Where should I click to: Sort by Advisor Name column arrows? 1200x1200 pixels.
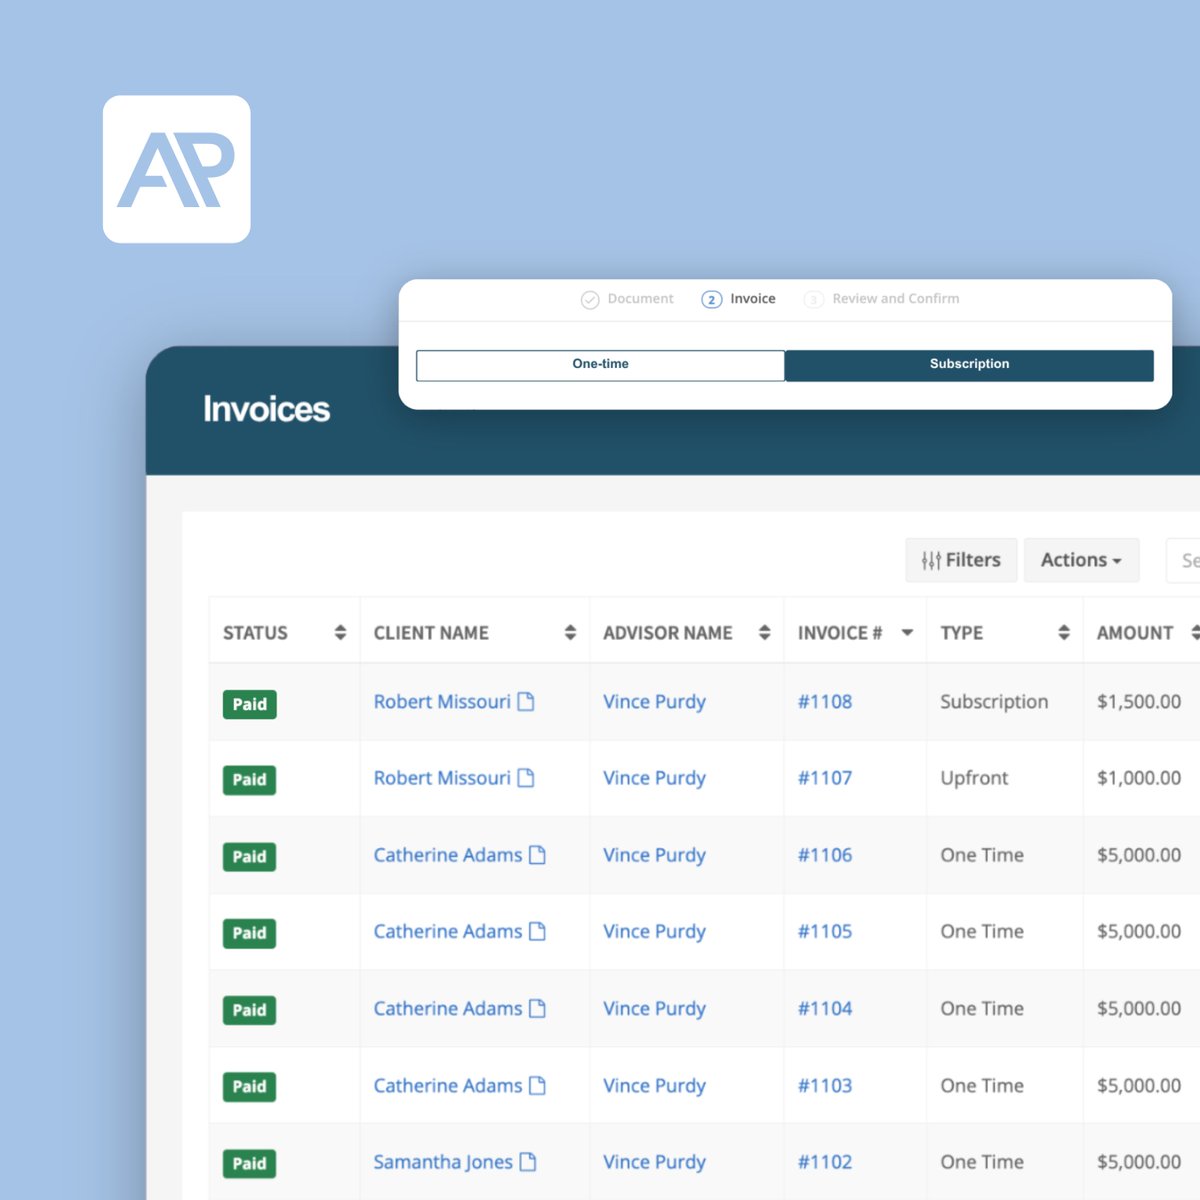click(764, 632)
